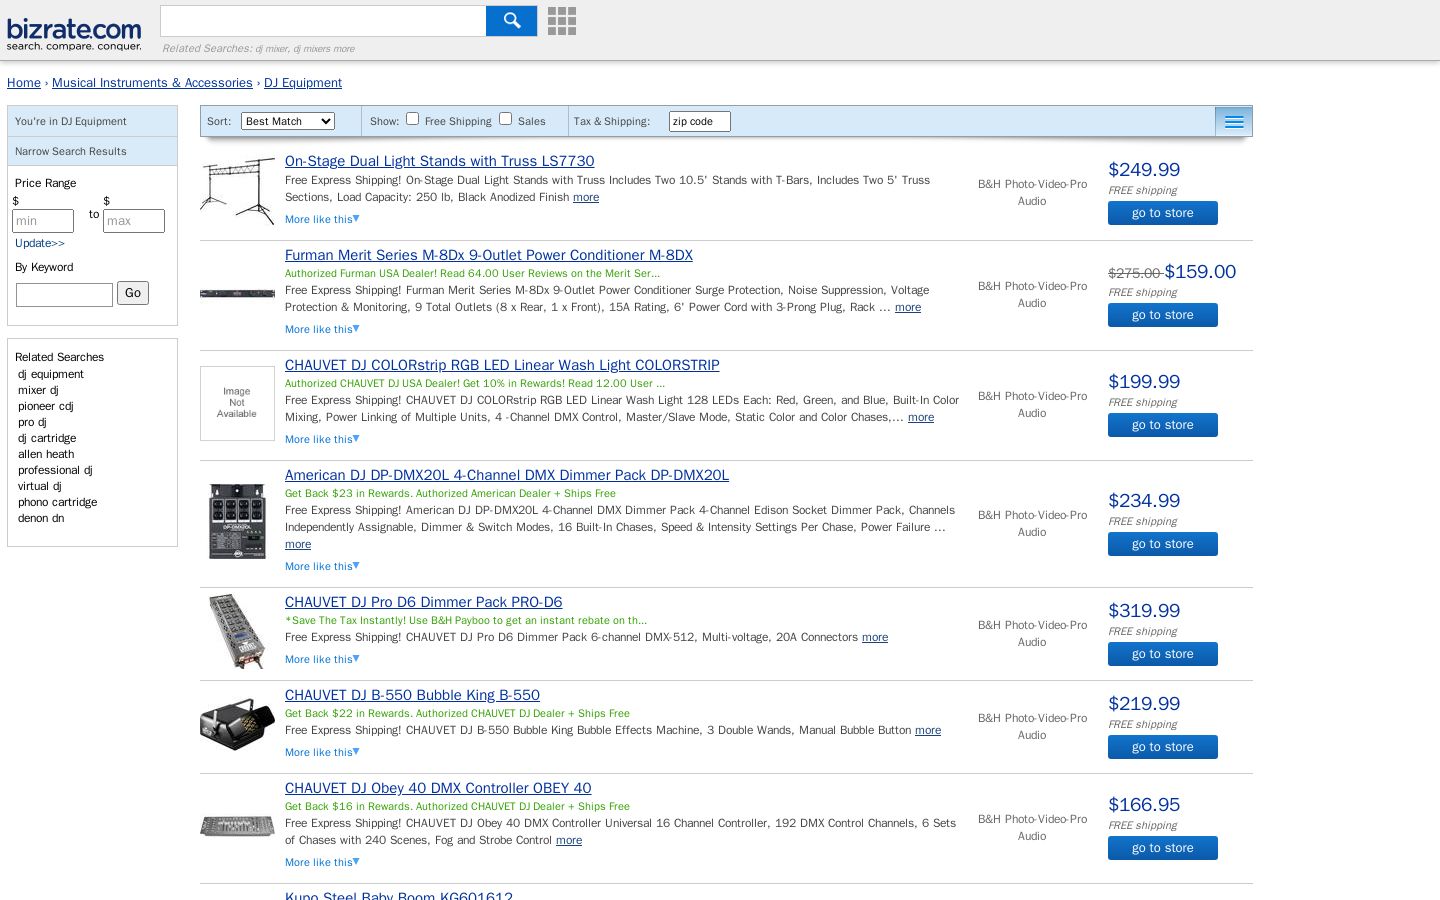Click 'more' in the Furman description
Image resolution: width=1440 pixels, height=900 pixels.
(x=908, y=307)
